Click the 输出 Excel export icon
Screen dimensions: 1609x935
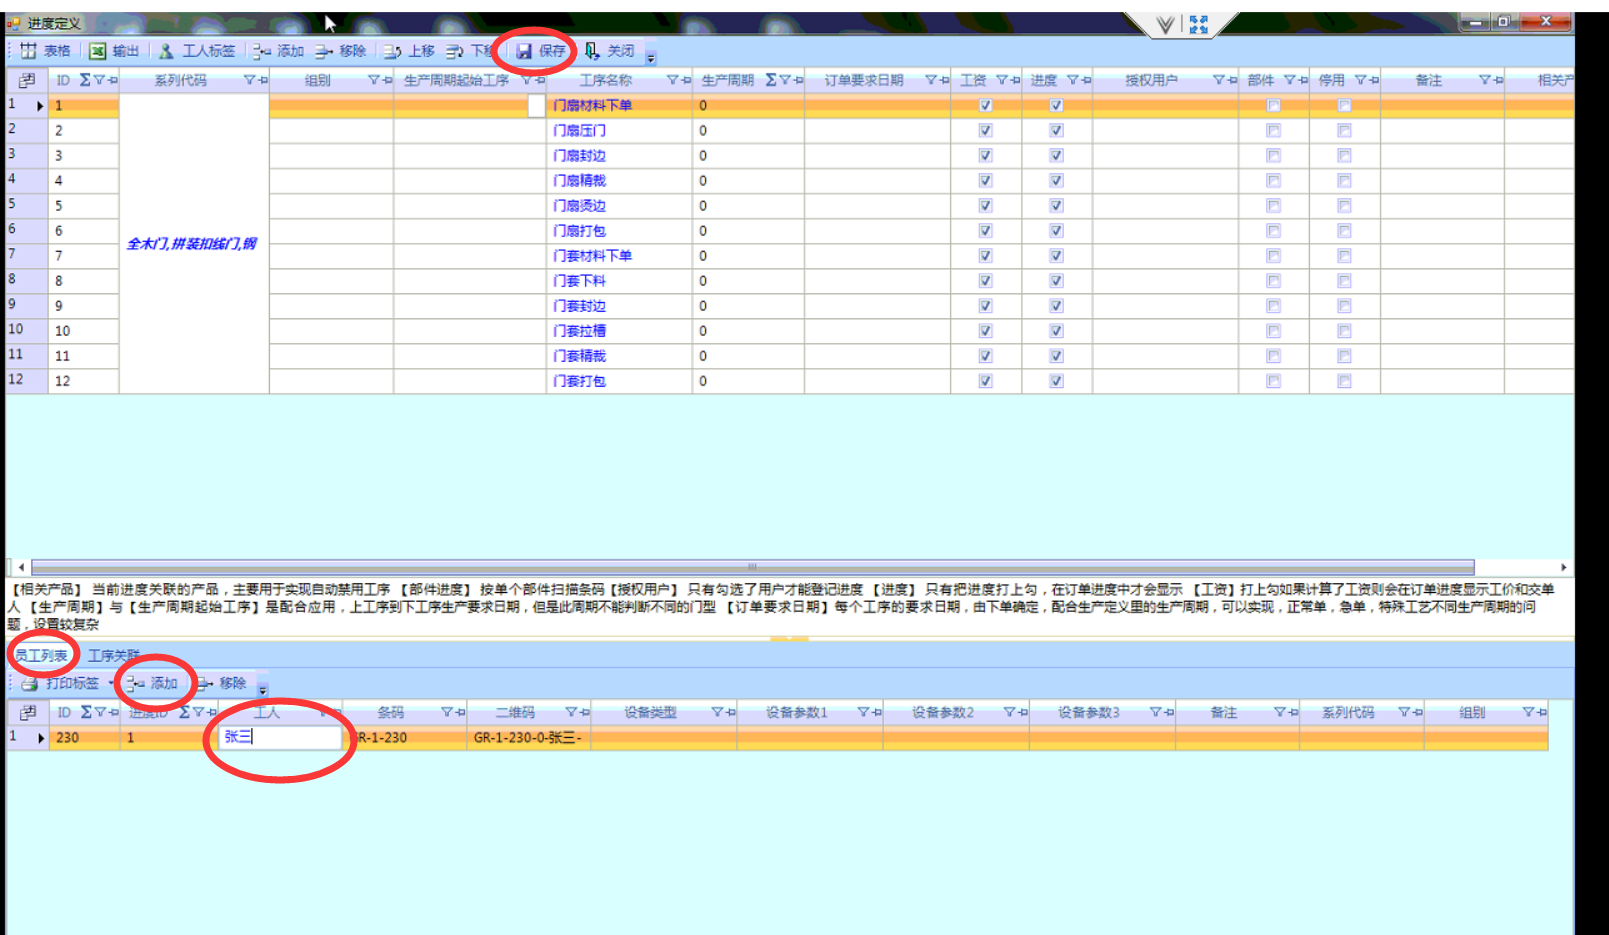pos(97,51)
